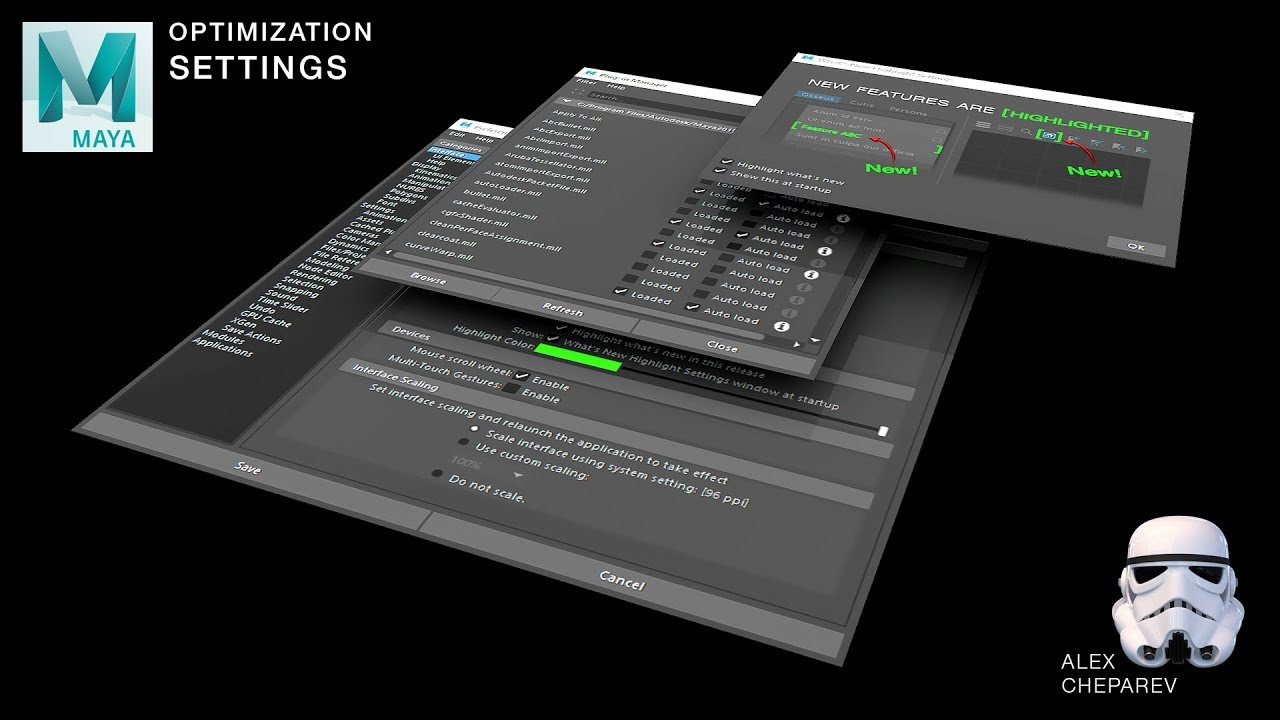The height and width of the screenshot is (720, 1280).
Task: Click AutodeskPacketFile.mll plug-in entry
Action: coord(535,183)
